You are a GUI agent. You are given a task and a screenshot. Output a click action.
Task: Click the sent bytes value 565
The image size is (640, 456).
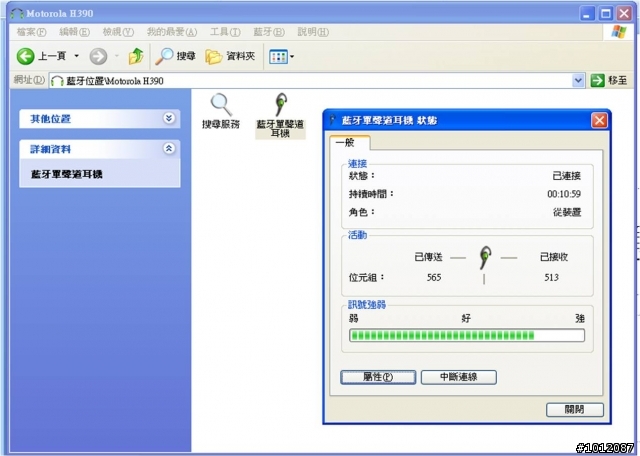(434, 278)
